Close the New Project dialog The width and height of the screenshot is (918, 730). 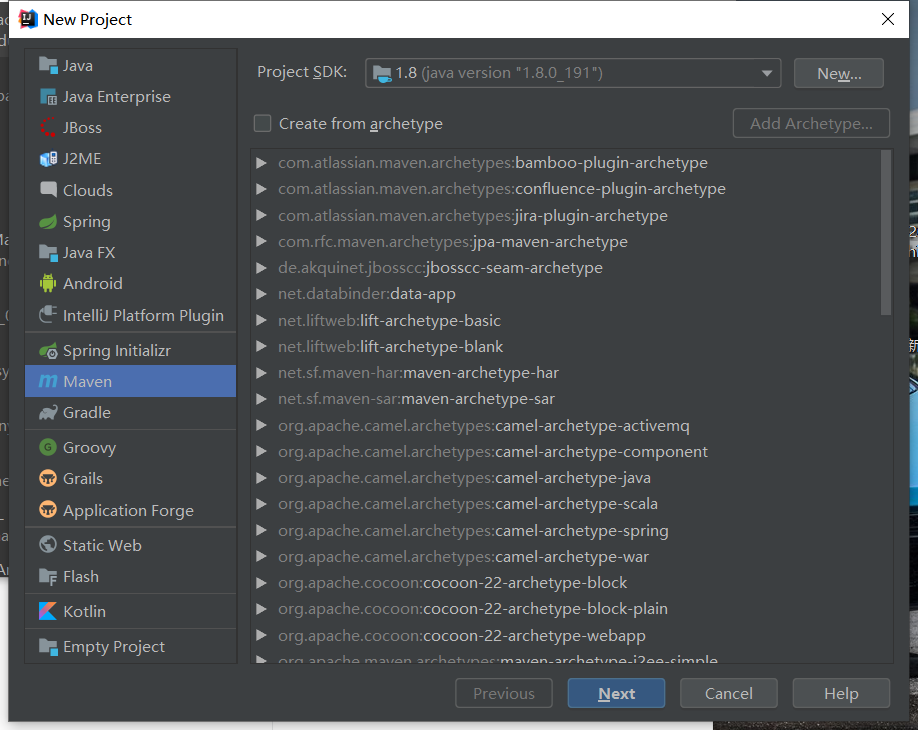tap(888, 19)
